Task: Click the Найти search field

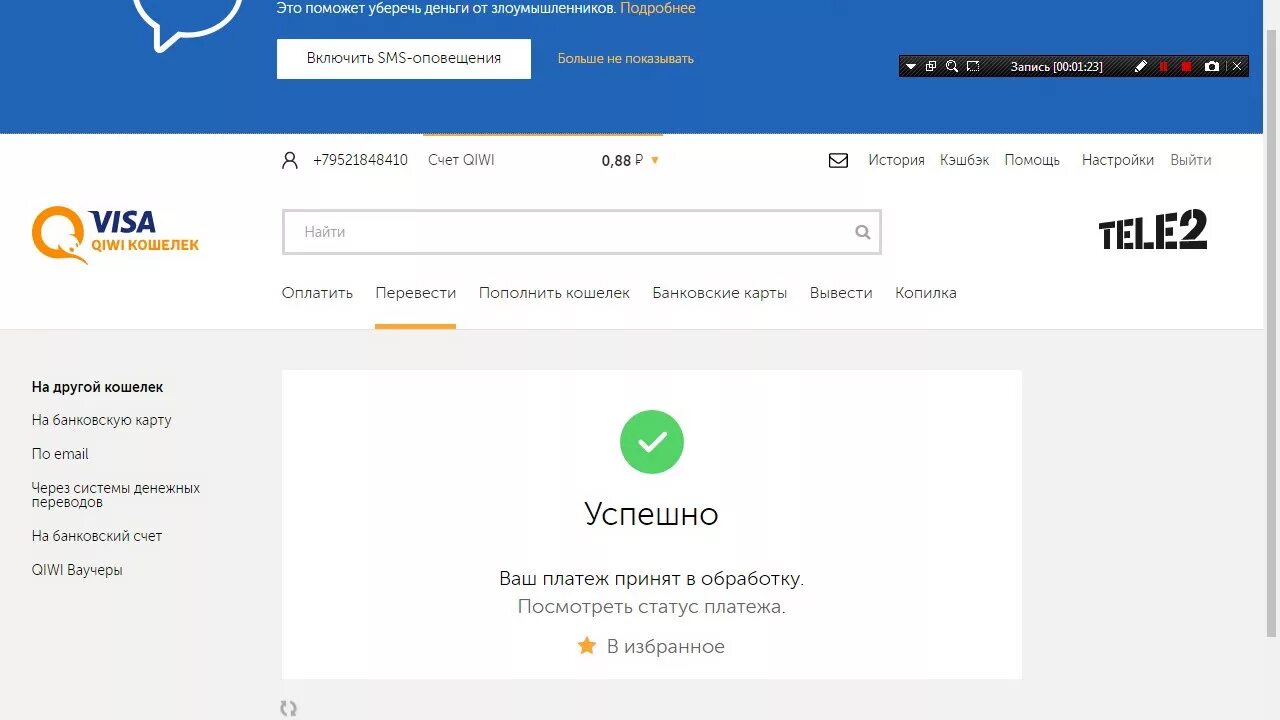Action: point(581,232)
